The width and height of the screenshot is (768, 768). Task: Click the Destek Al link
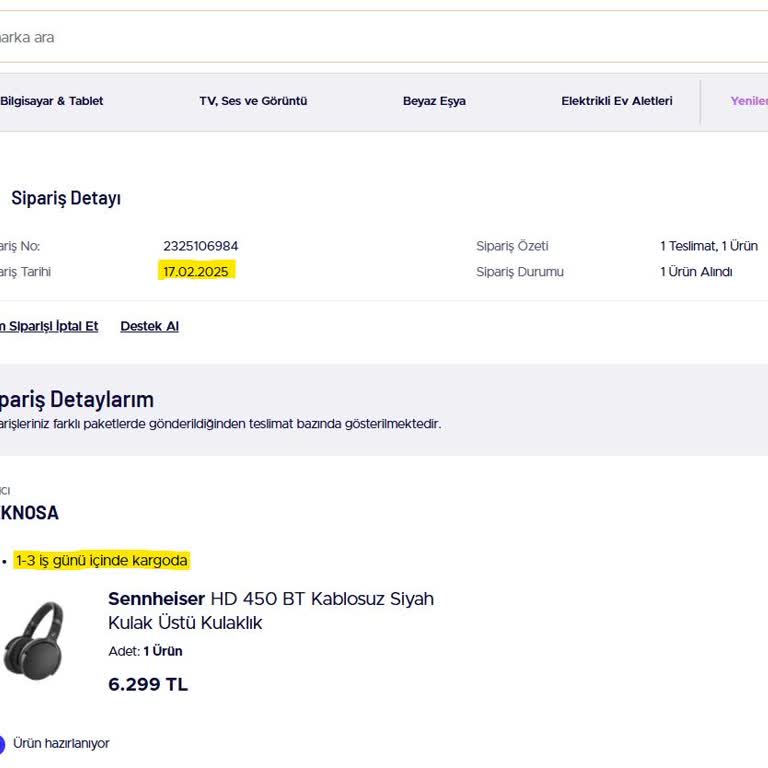(149, 326)
